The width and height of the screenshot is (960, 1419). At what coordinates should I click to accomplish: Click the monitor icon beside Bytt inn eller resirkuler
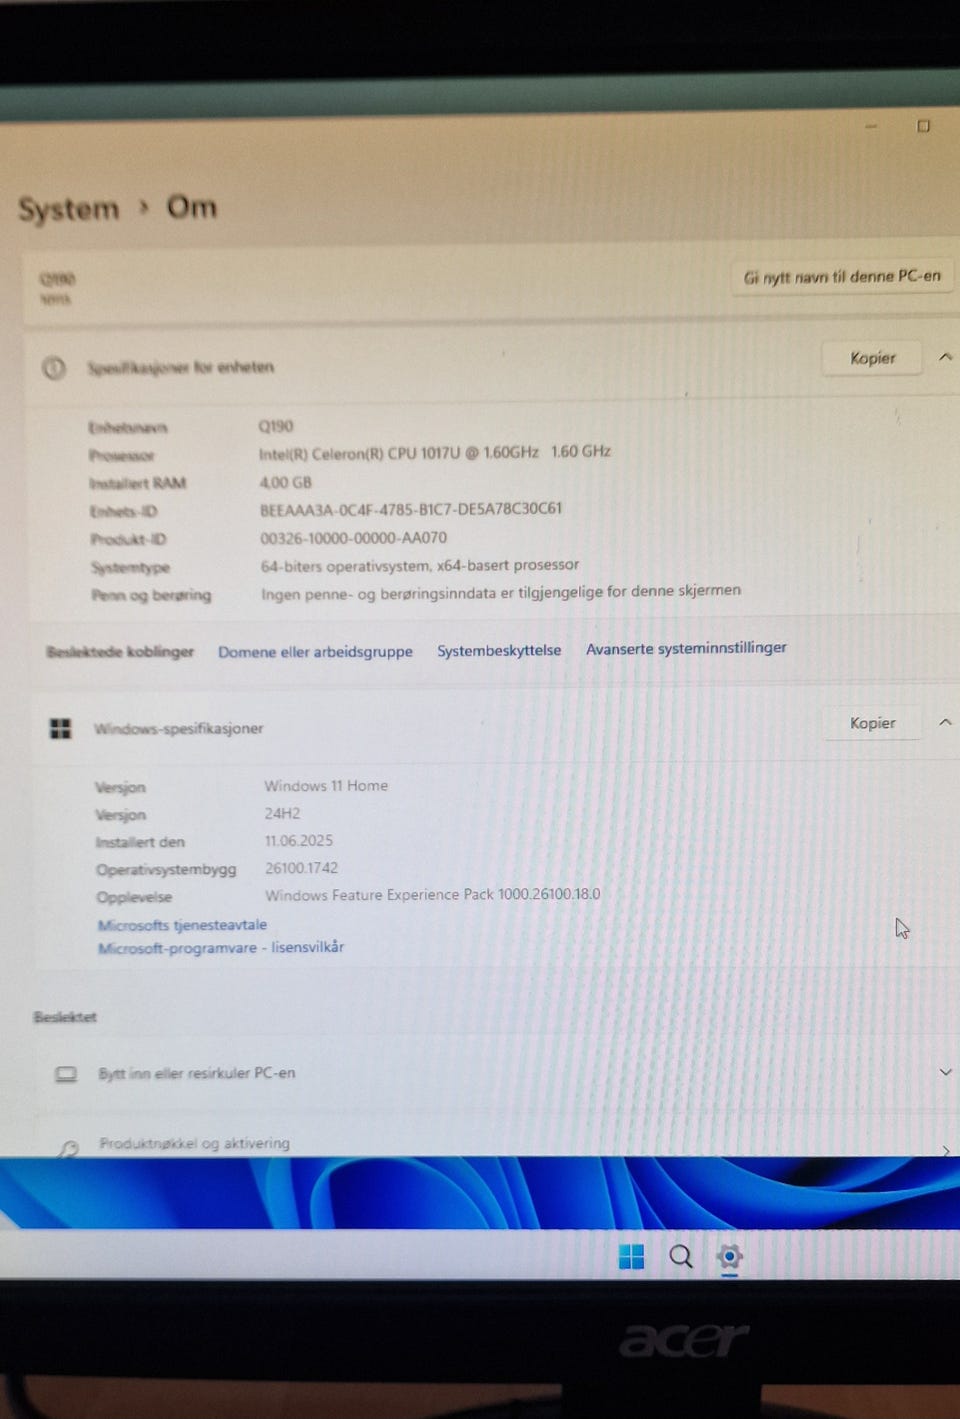click(x=66, y=1074)
